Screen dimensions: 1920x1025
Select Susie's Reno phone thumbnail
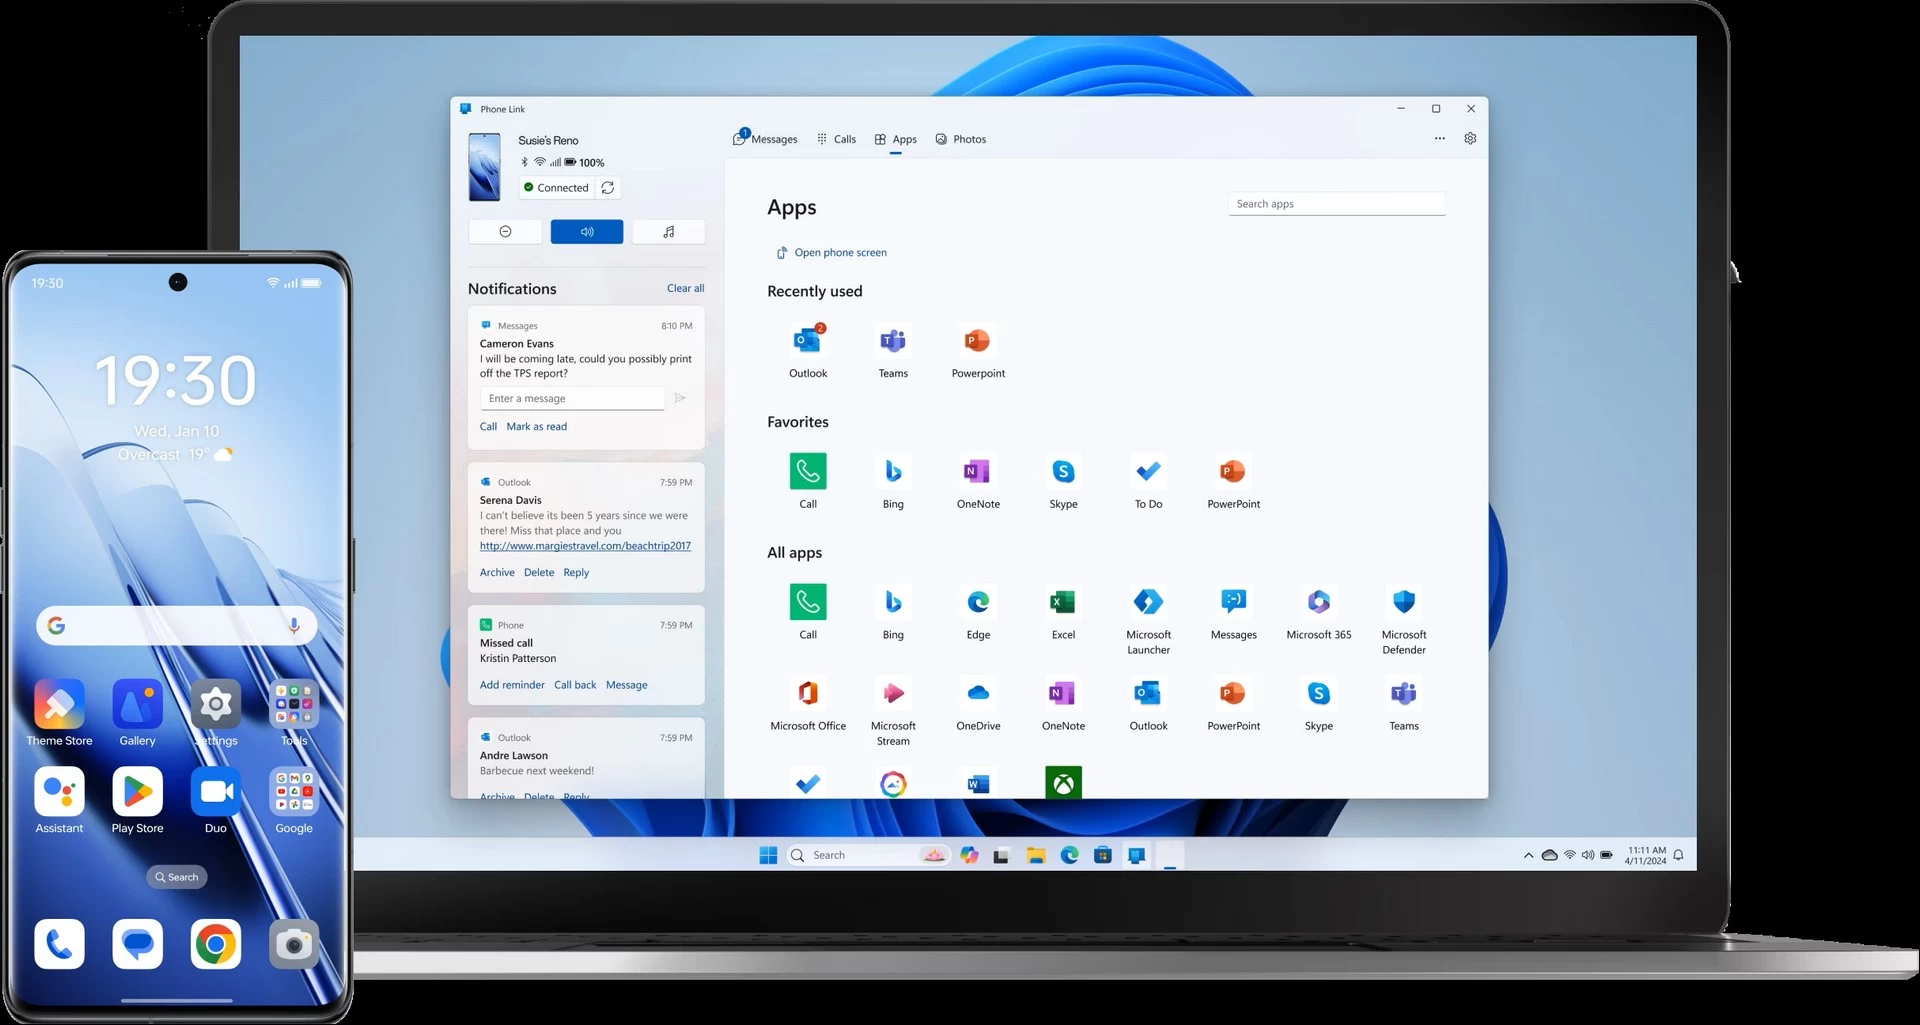(x=485, y=166)
